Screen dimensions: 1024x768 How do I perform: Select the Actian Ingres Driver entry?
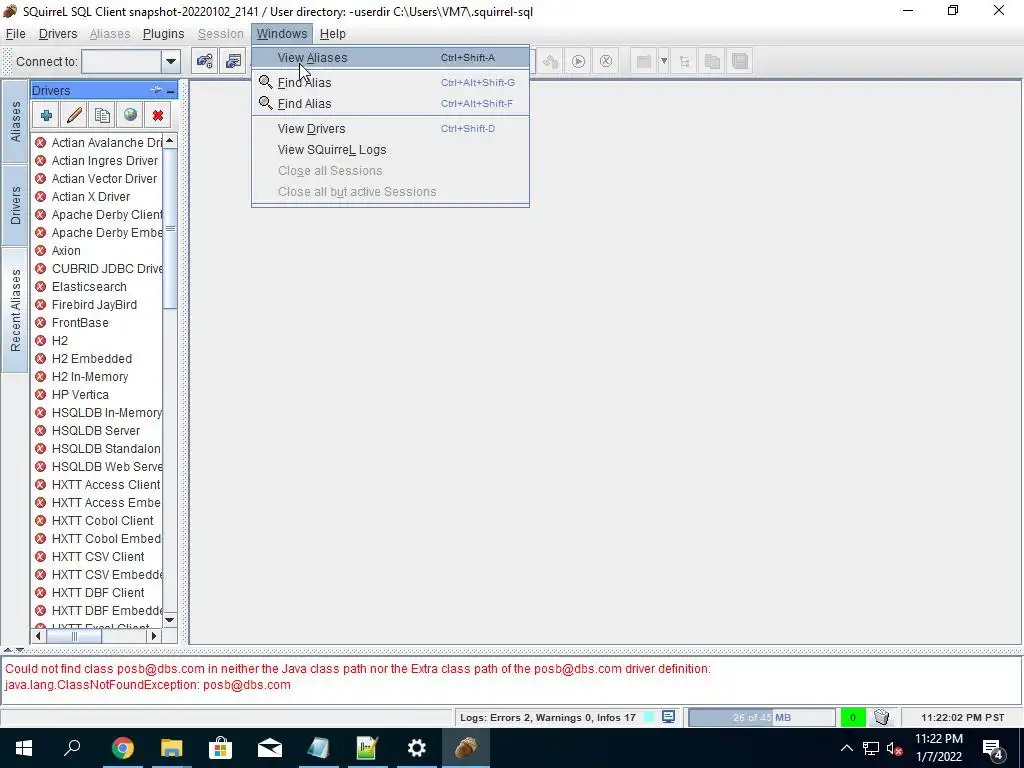[x=97, y=161]
